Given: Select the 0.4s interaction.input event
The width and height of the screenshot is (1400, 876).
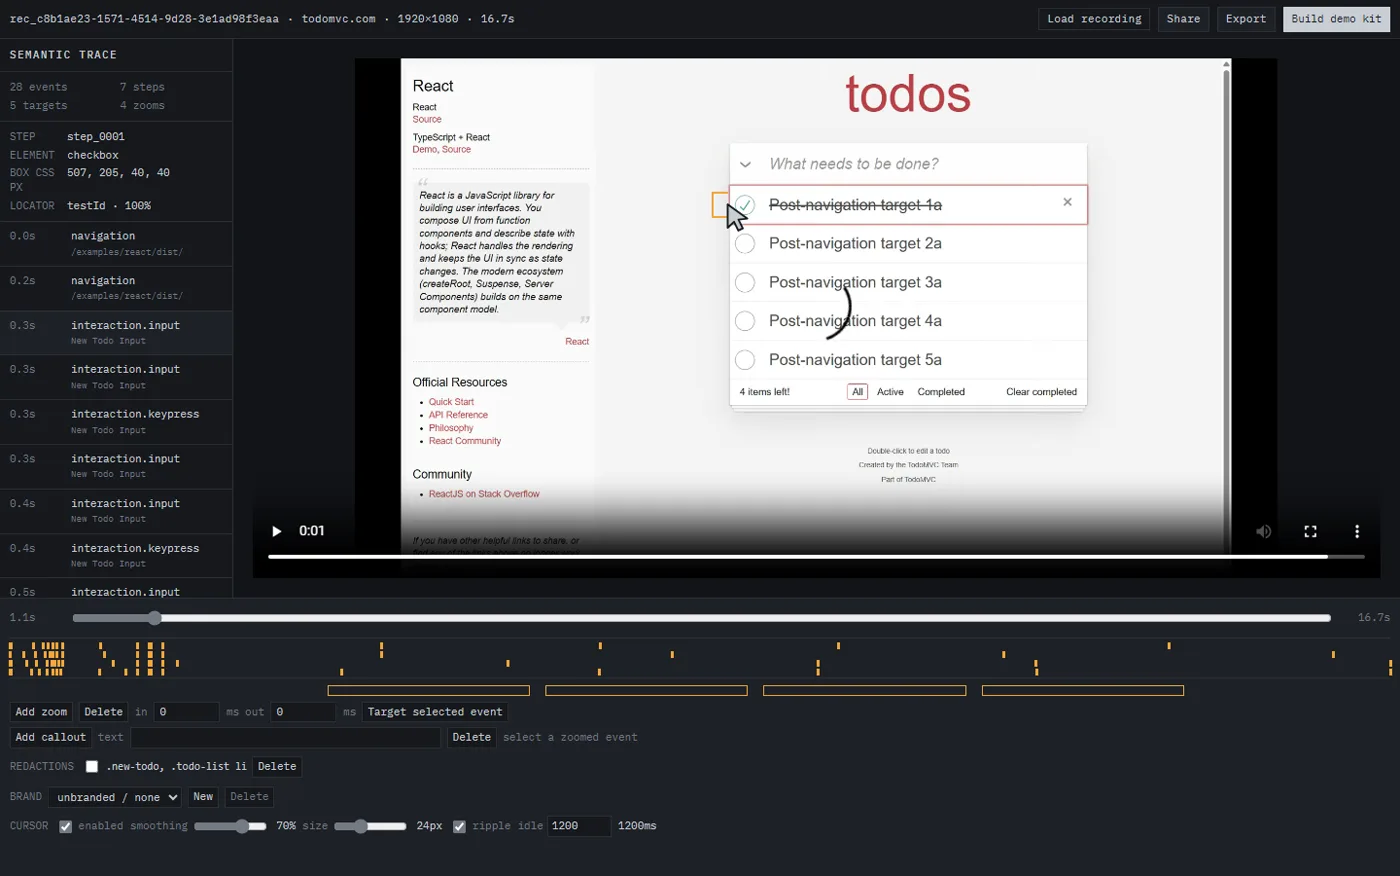Looking at the screenshot, I should 116,511.
